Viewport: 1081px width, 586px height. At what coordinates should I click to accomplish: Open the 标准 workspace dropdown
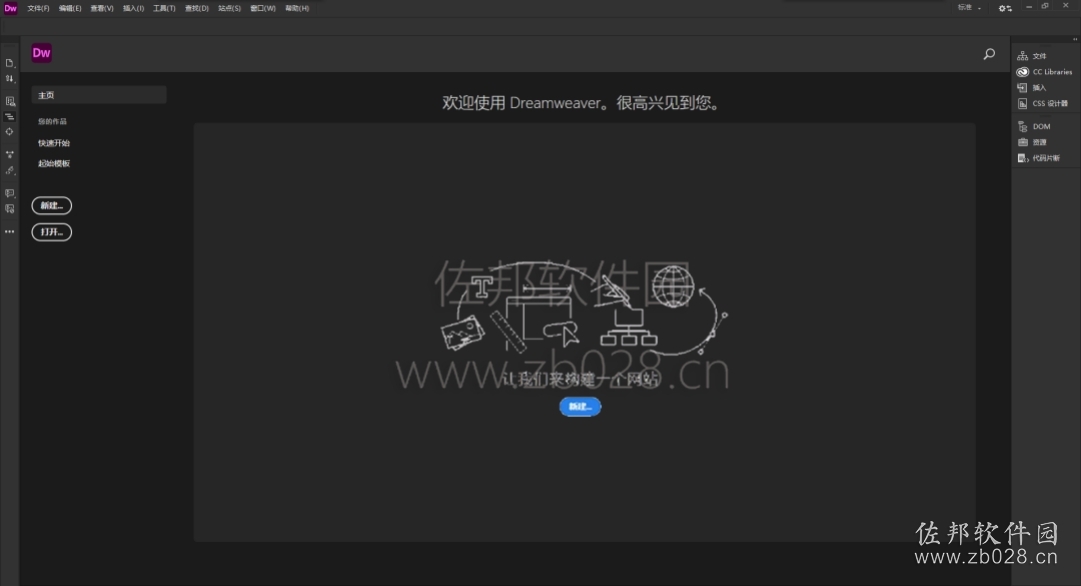coord(969,8)
